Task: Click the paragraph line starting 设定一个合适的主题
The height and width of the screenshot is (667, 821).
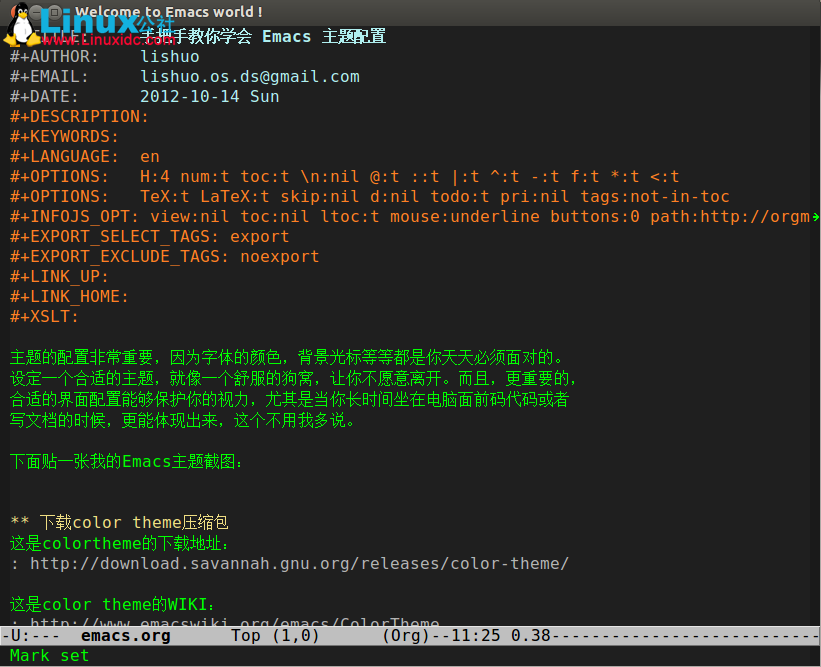Action: pyautogui.click(x=293, y=378)
